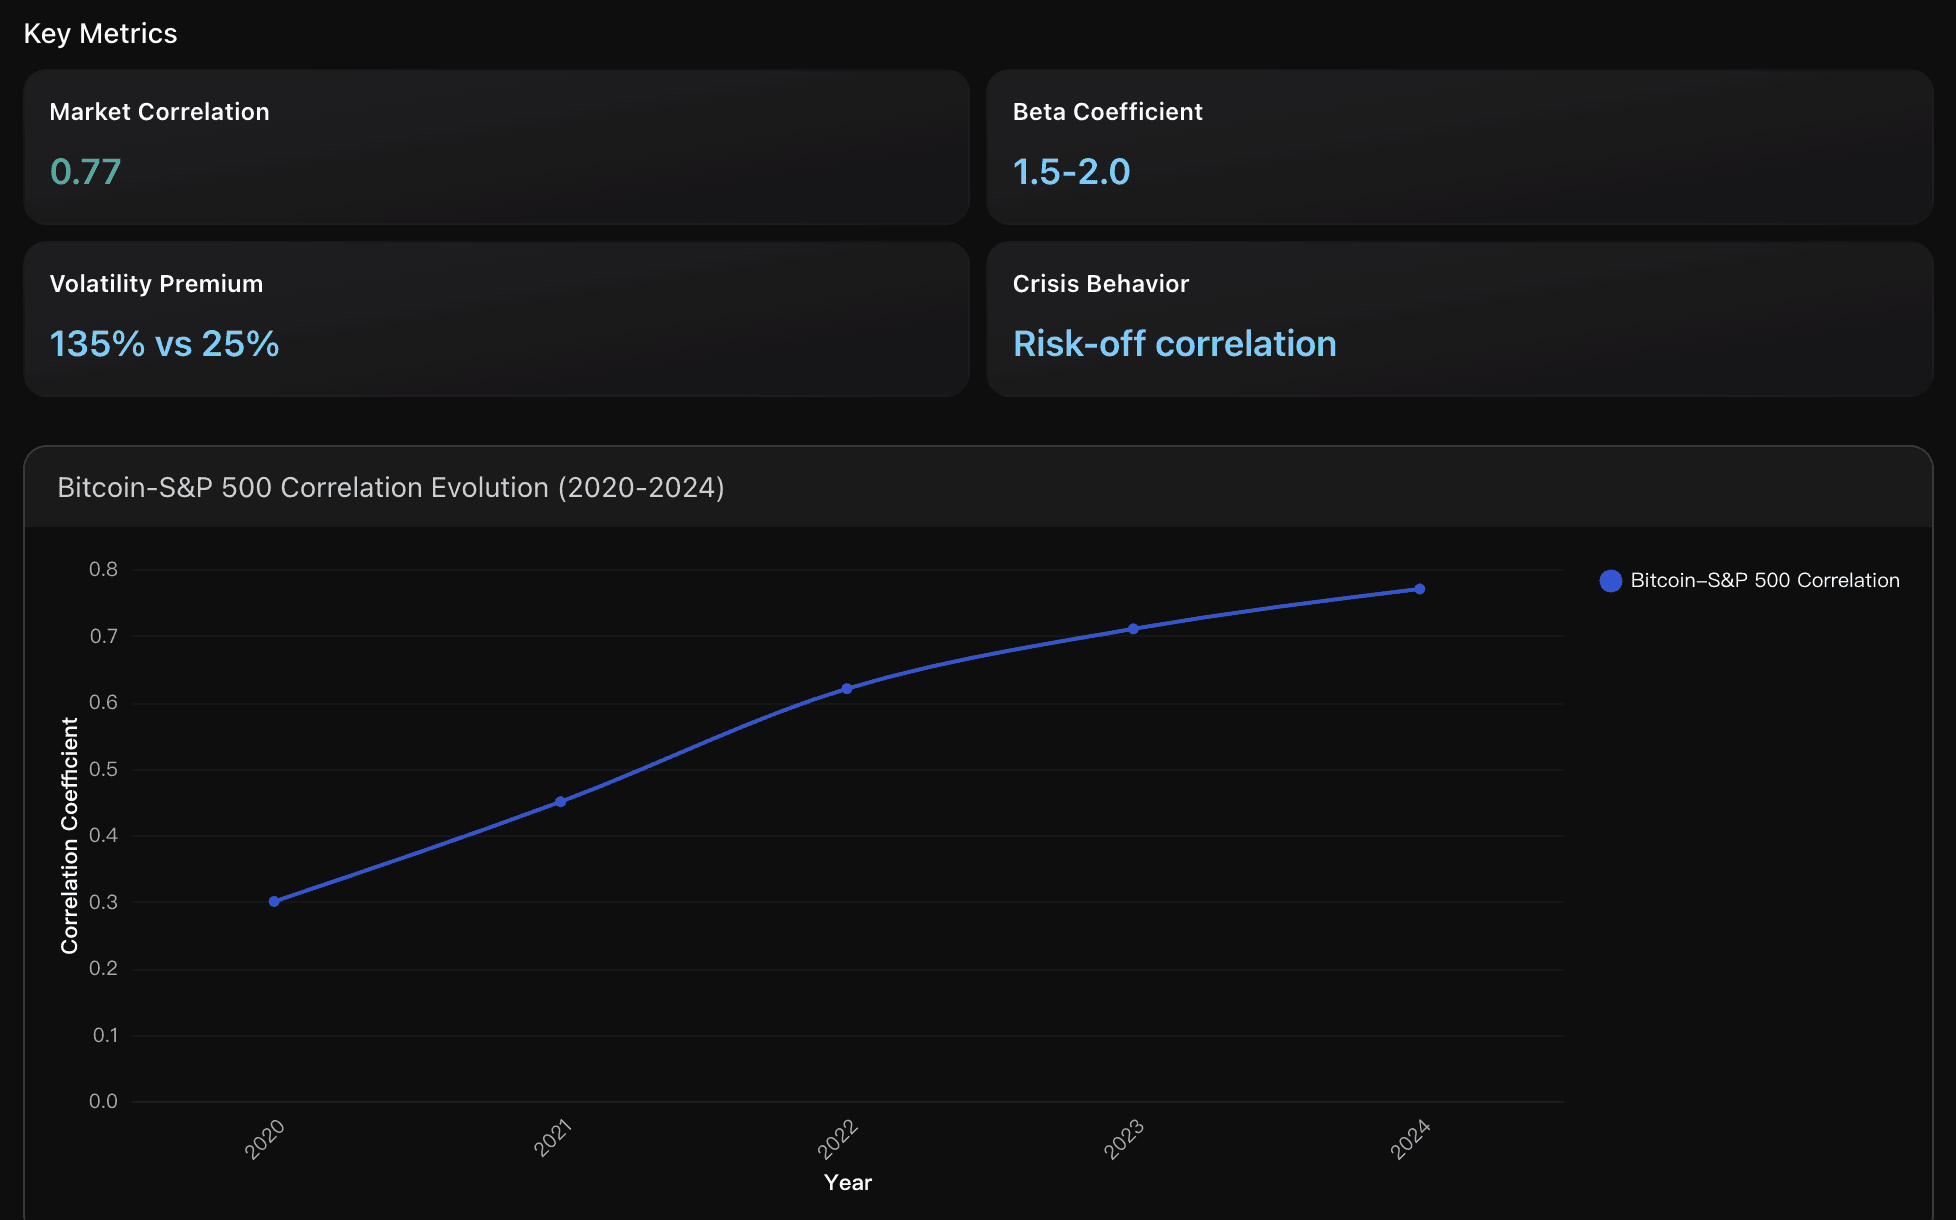Screen dimensions: 1956x1220
Task: Click the 0.1 y-axis tick label
Action: click(105, 1035)
